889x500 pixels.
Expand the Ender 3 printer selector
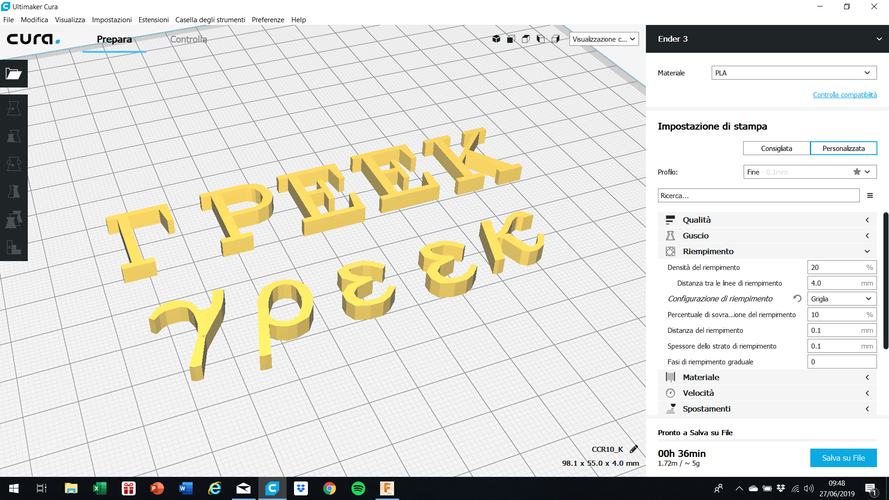[x=767, y=39]
